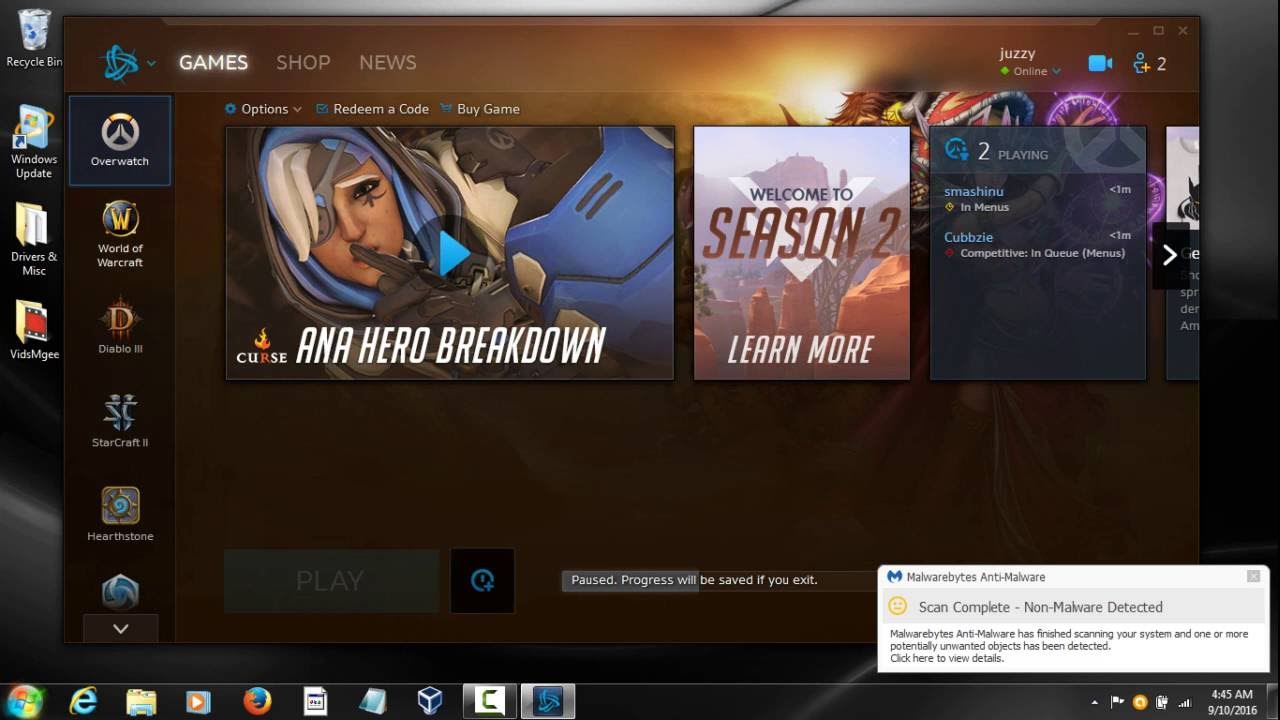Viewport: 1280px width, 720px height.
Task: Switch to the SHOP tab
Action: (x=303, y=62)
